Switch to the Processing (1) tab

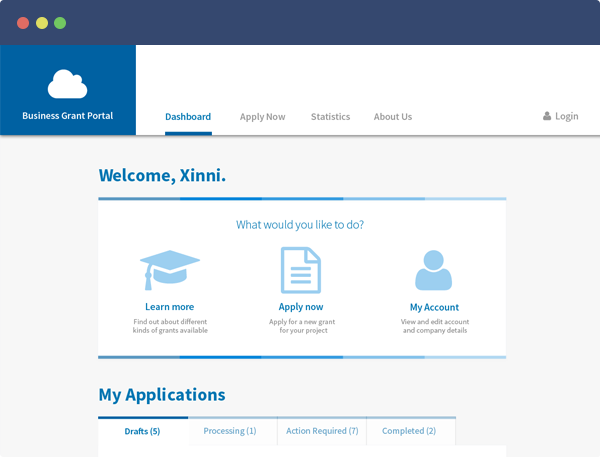click(x=230, y=431)
